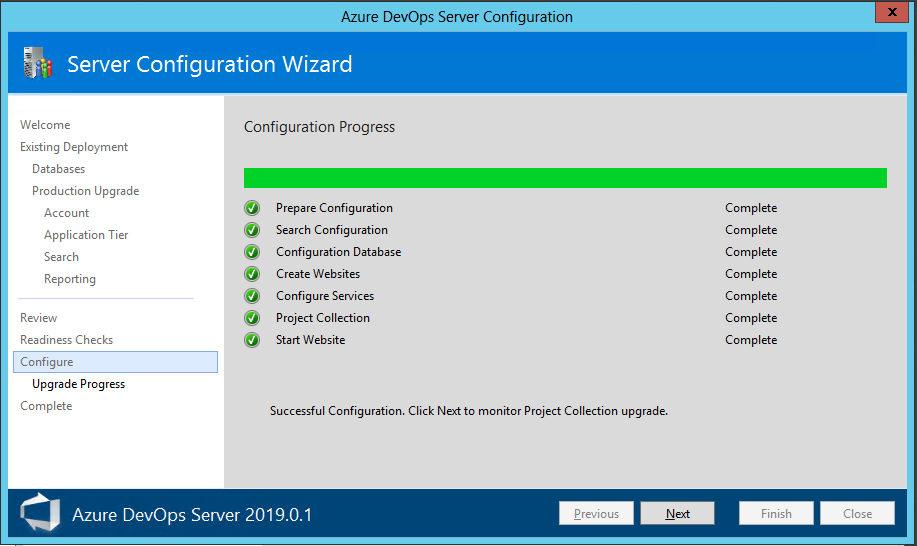Select the check icon for Configuration Database

pyautogui.click(x=252, y=252)
